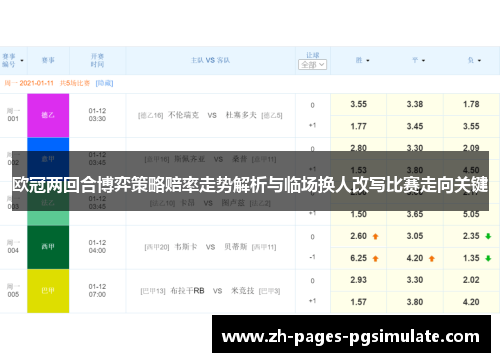Click home team 不伦瑞克
Viewport: 500px width, 362px height.
(x=183, y=115)
